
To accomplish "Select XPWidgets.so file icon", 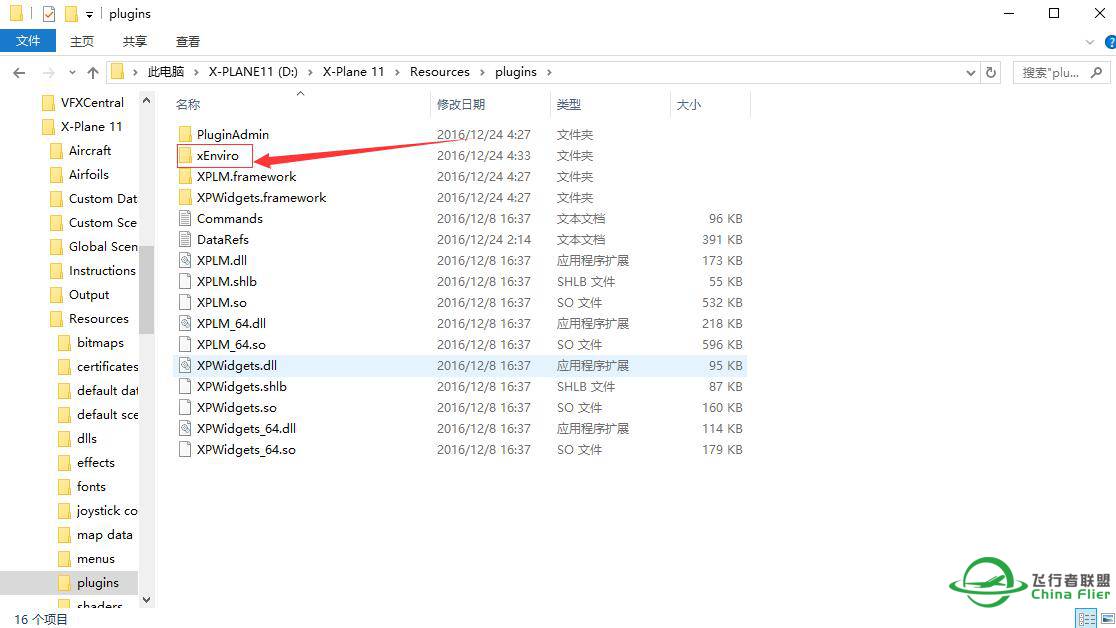I will coord(185,407).
